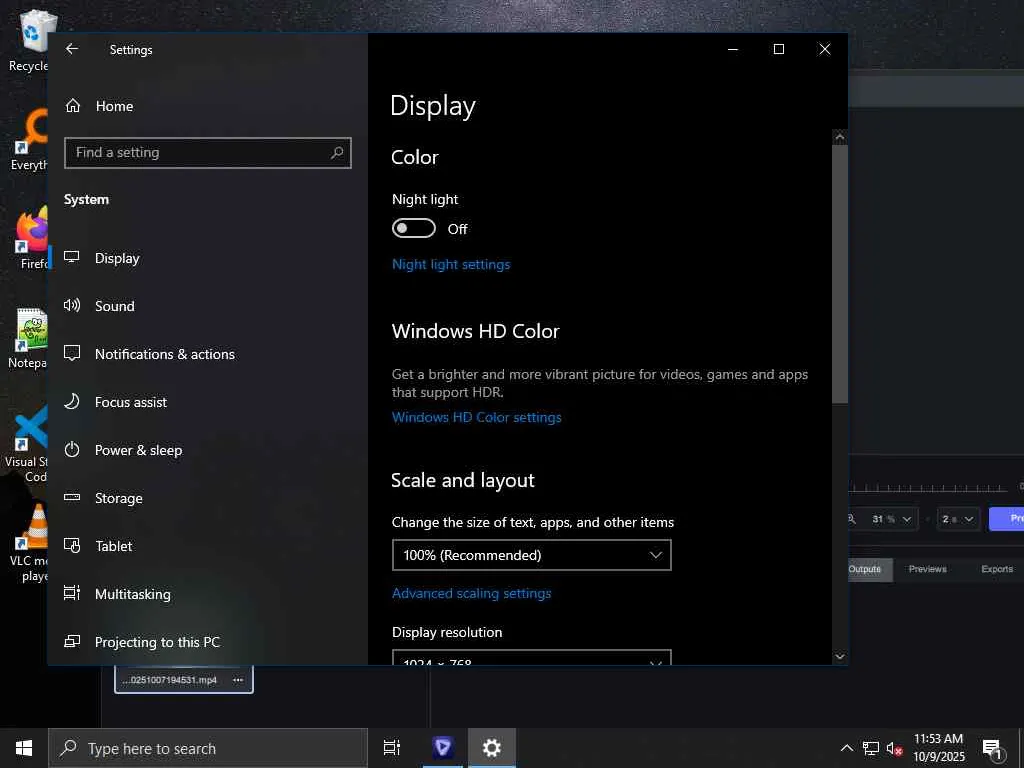Go back with the Settings back arrow

(x=72, y=49)
